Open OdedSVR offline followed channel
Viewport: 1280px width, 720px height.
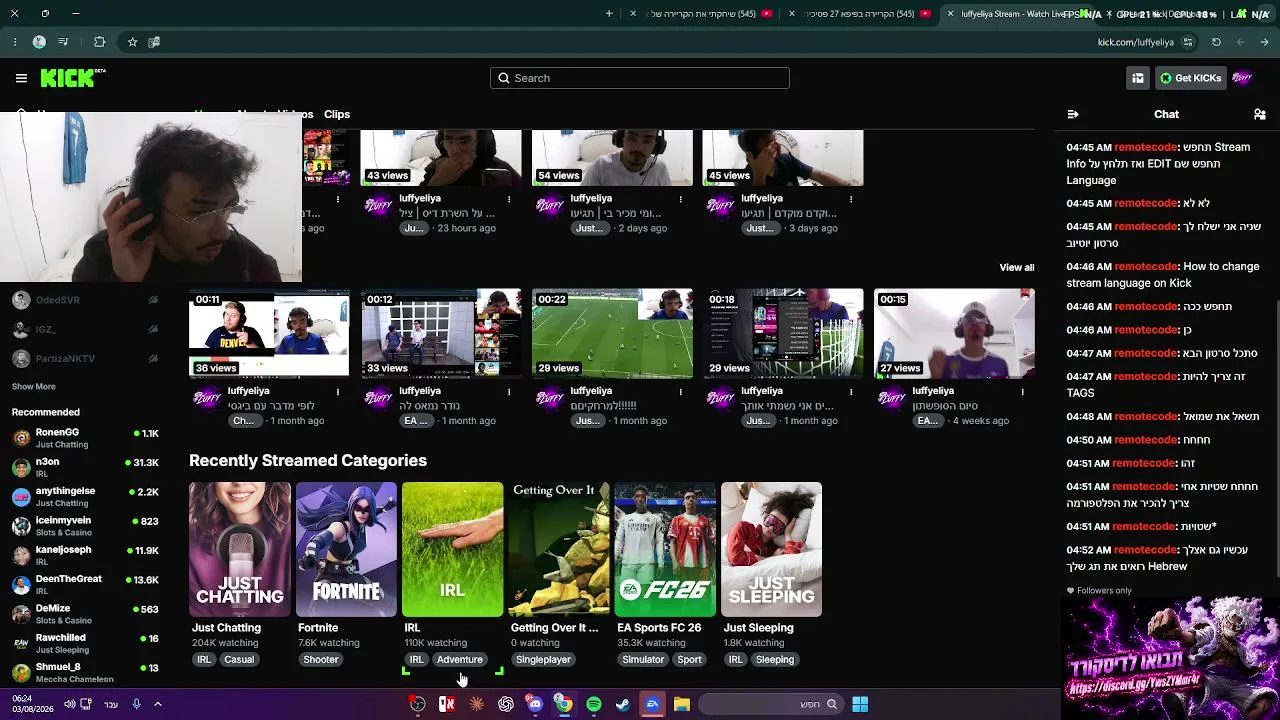click(x=86, y=300)
